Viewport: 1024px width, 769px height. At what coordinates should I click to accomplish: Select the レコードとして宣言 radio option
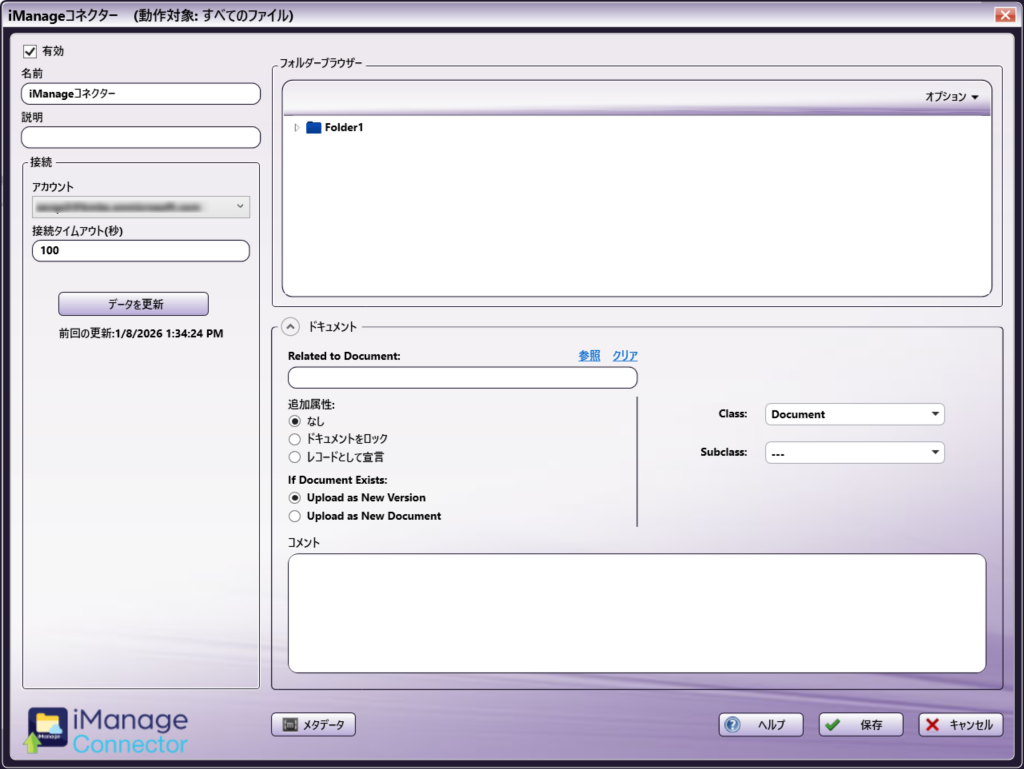point(294,457)
